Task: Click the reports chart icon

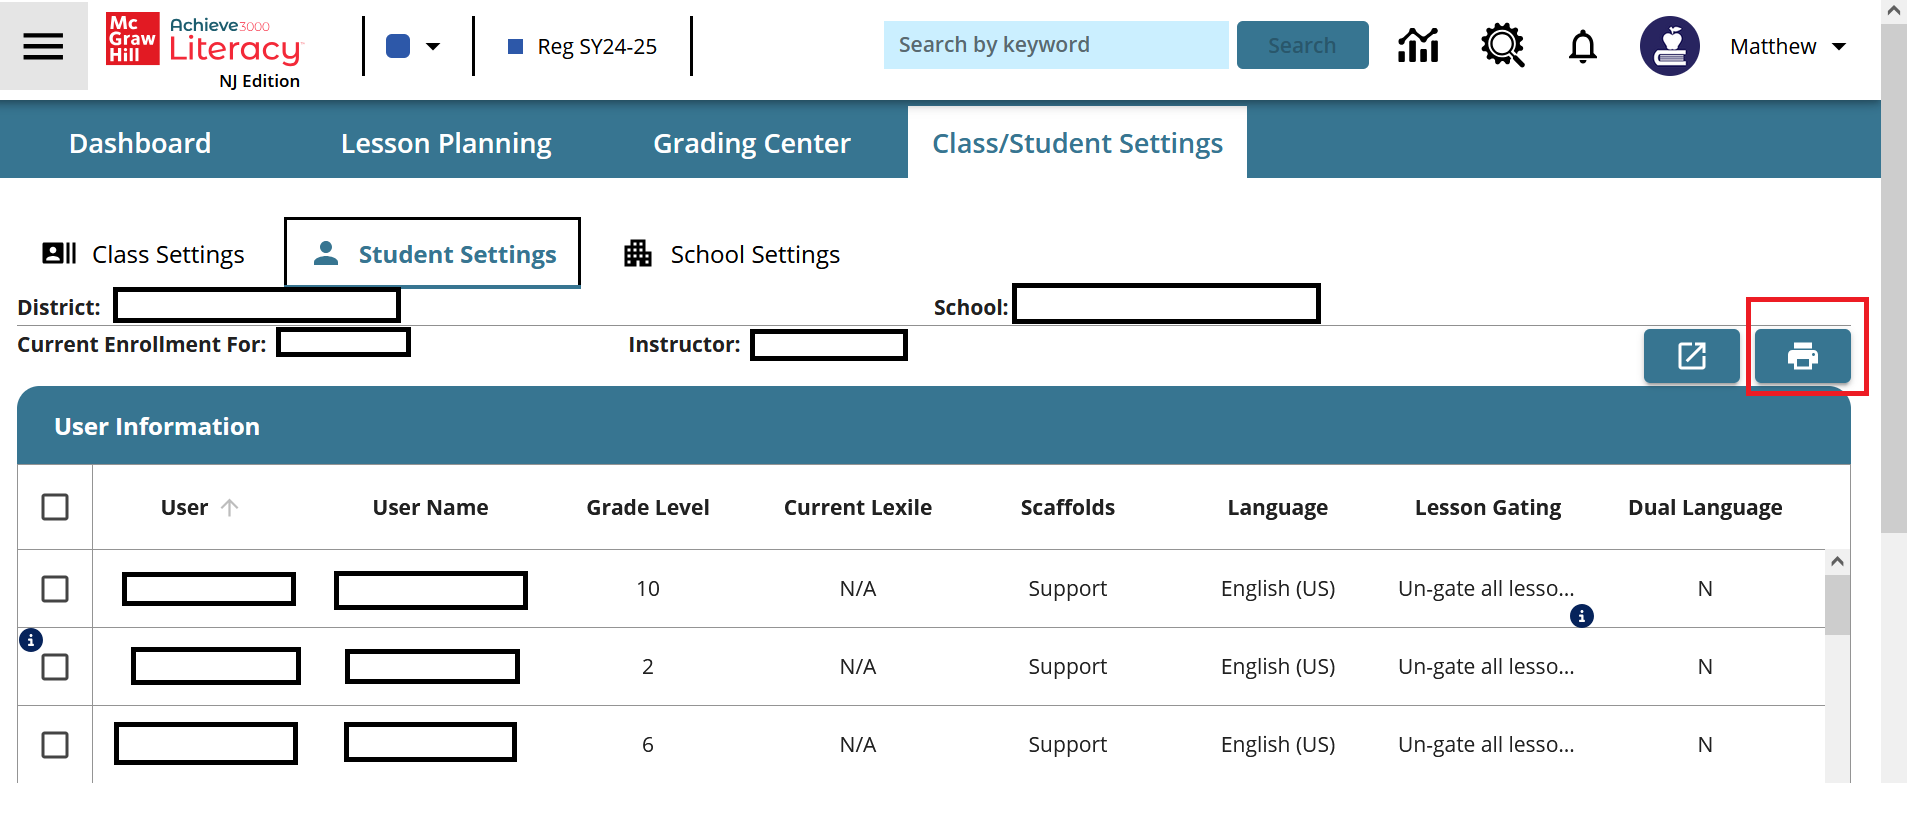Action: click(x=1418, y=46)
